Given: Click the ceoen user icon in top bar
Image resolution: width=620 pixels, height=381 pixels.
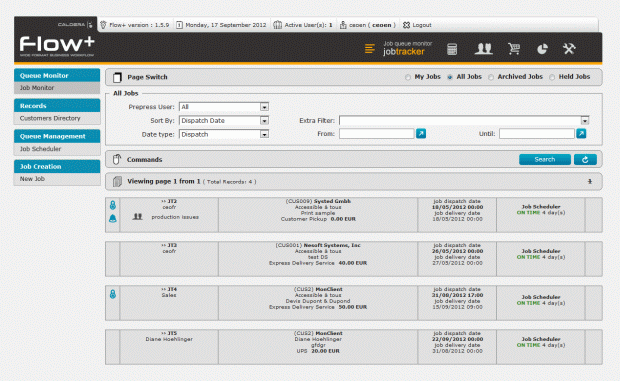Looking at the screenshot, I should click(x=343, y=25).
